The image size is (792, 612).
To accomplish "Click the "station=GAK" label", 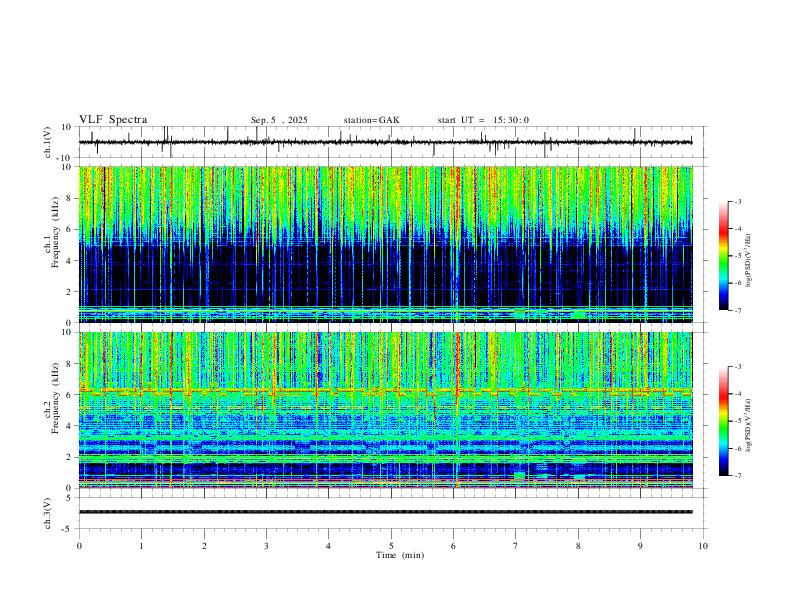I will point(371,120).
